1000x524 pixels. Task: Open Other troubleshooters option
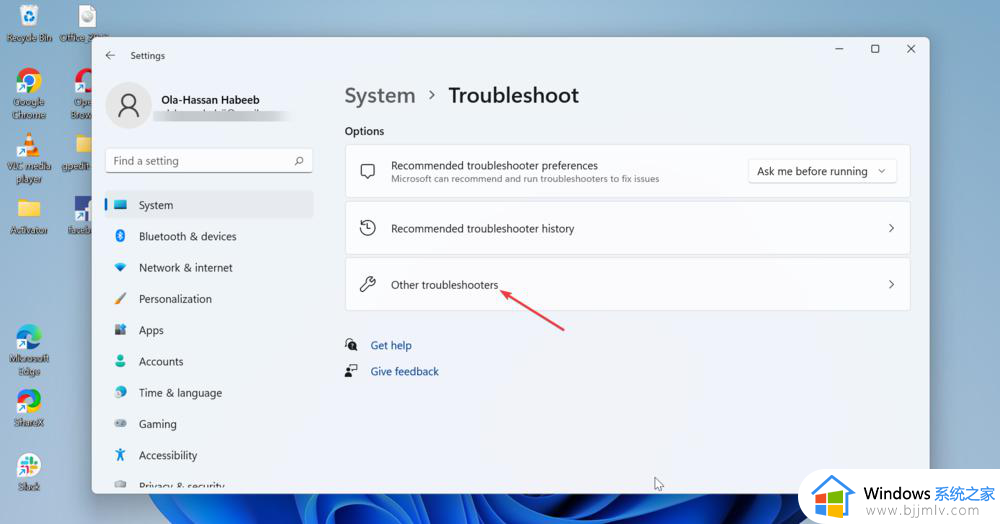point(628,284)
